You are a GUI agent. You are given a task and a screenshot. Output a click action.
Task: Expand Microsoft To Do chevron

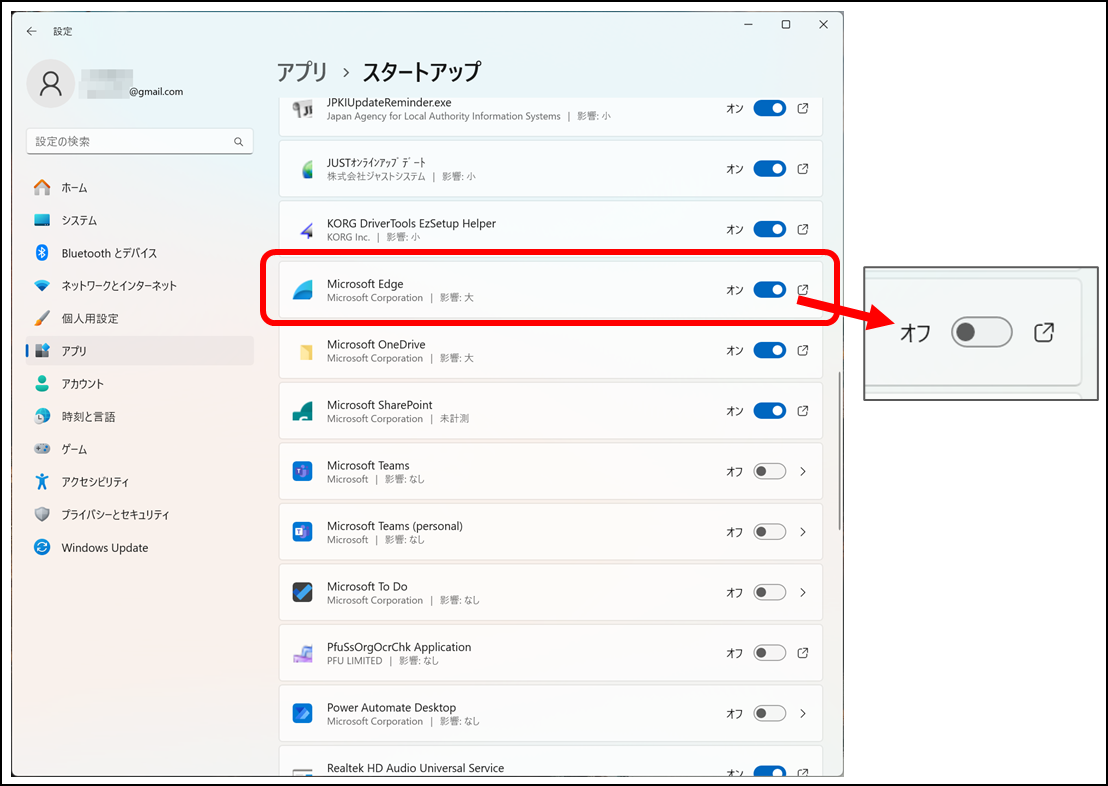tap(803, 592)
